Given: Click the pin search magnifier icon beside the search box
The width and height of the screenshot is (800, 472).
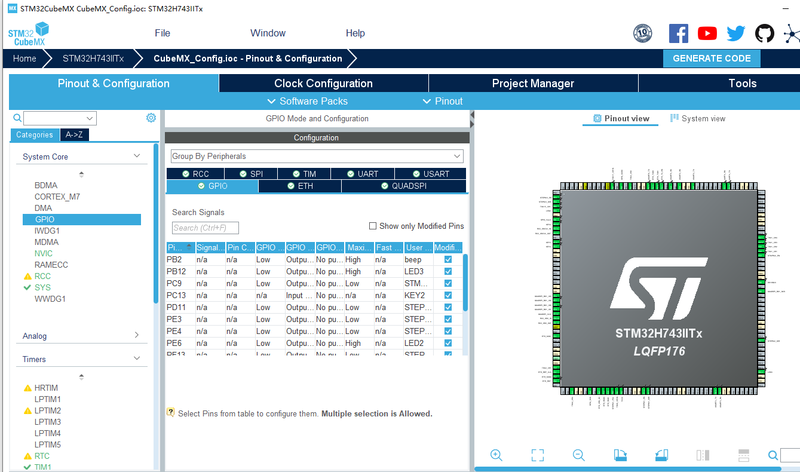Looking at the screenshot, I should click(773, 455).
